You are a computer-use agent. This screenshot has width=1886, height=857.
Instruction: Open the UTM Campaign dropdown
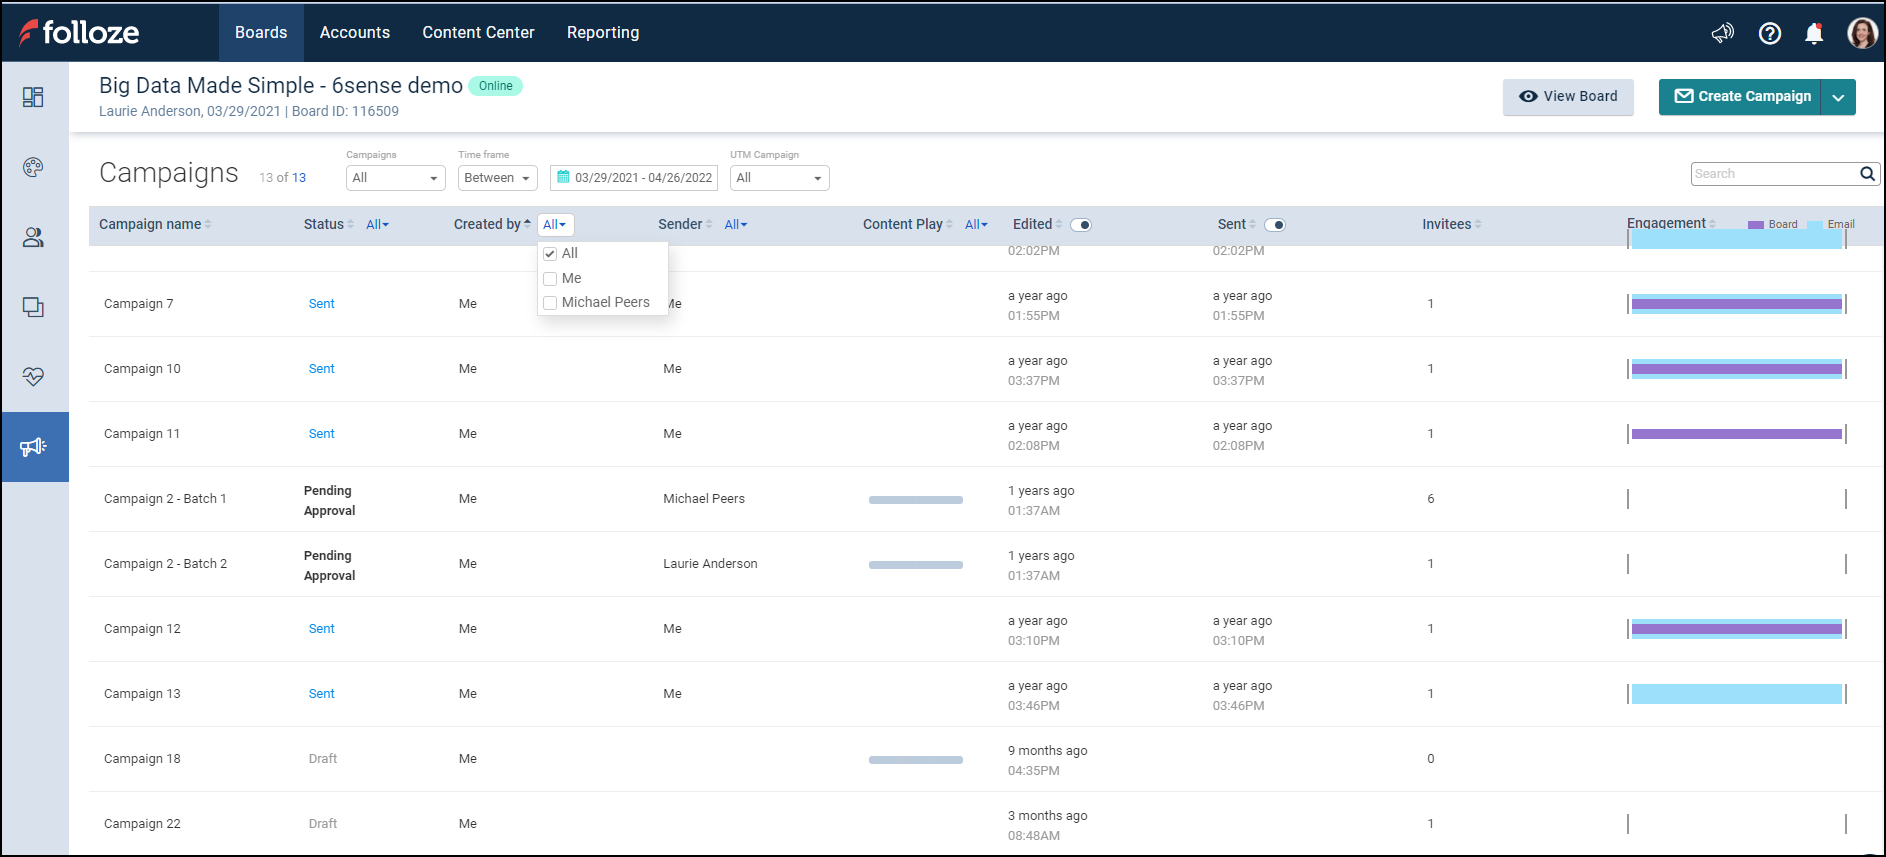point(779,178)
